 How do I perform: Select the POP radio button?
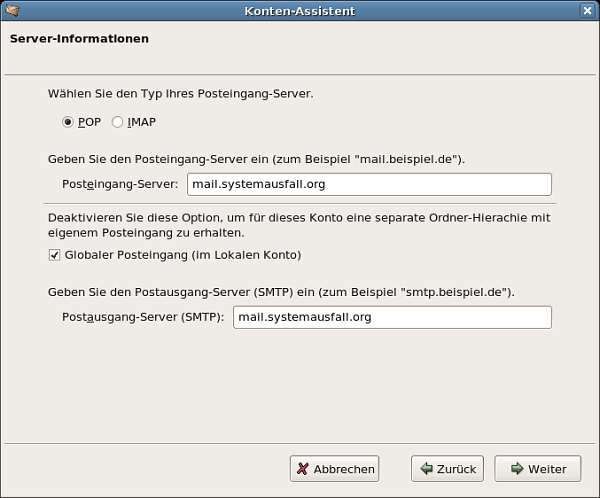click(x=68, y=122)
